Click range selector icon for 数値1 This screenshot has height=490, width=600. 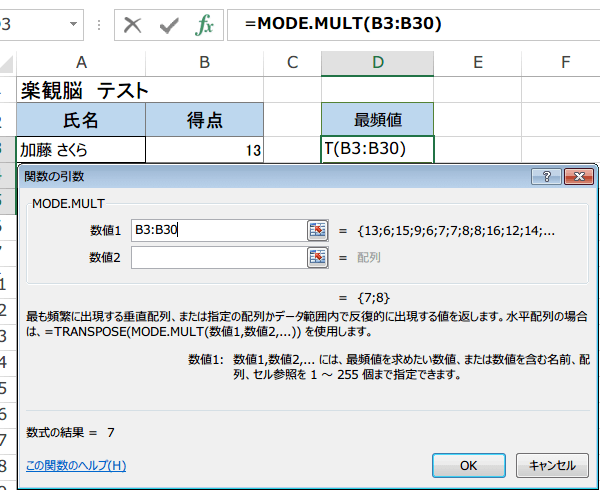coord(318,230)
